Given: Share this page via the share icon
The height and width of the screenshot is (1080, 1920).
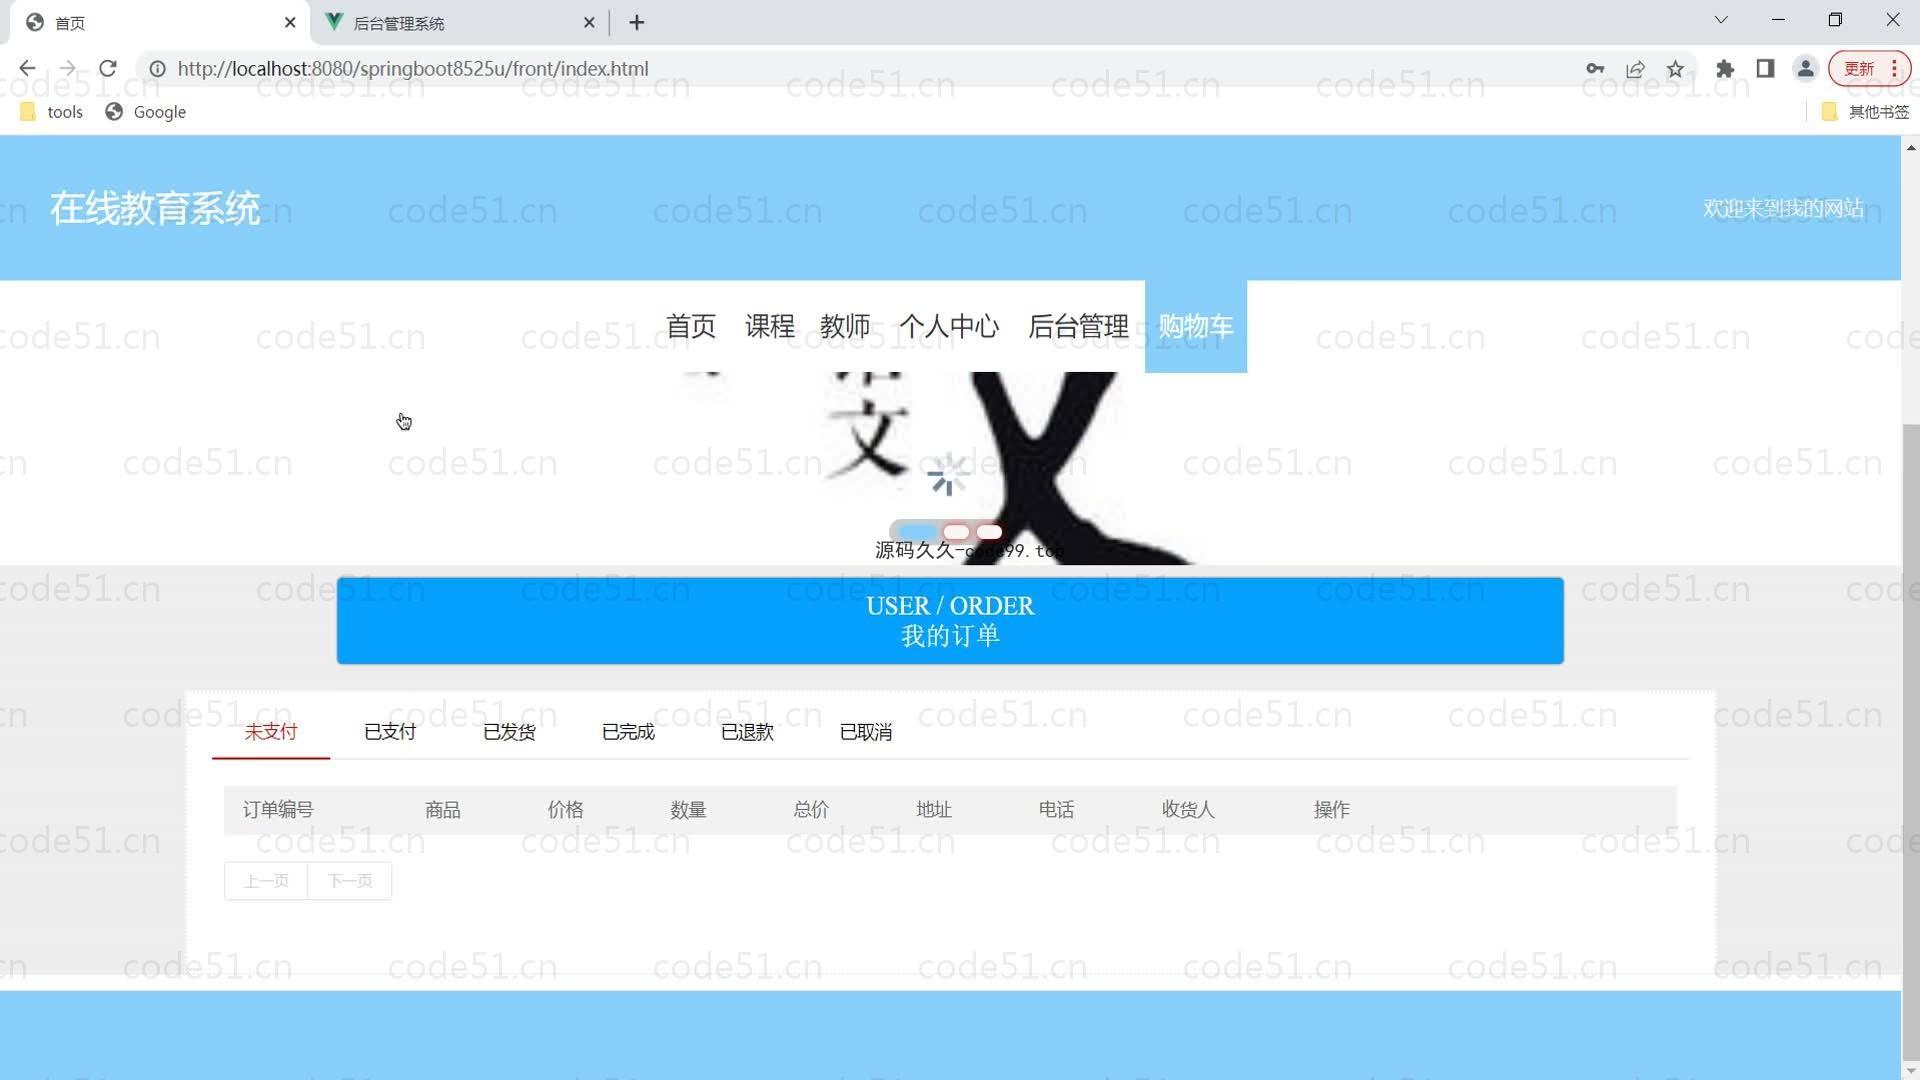Looking at the screenshot, I should pyautogui.click(x=1635, y=69).
